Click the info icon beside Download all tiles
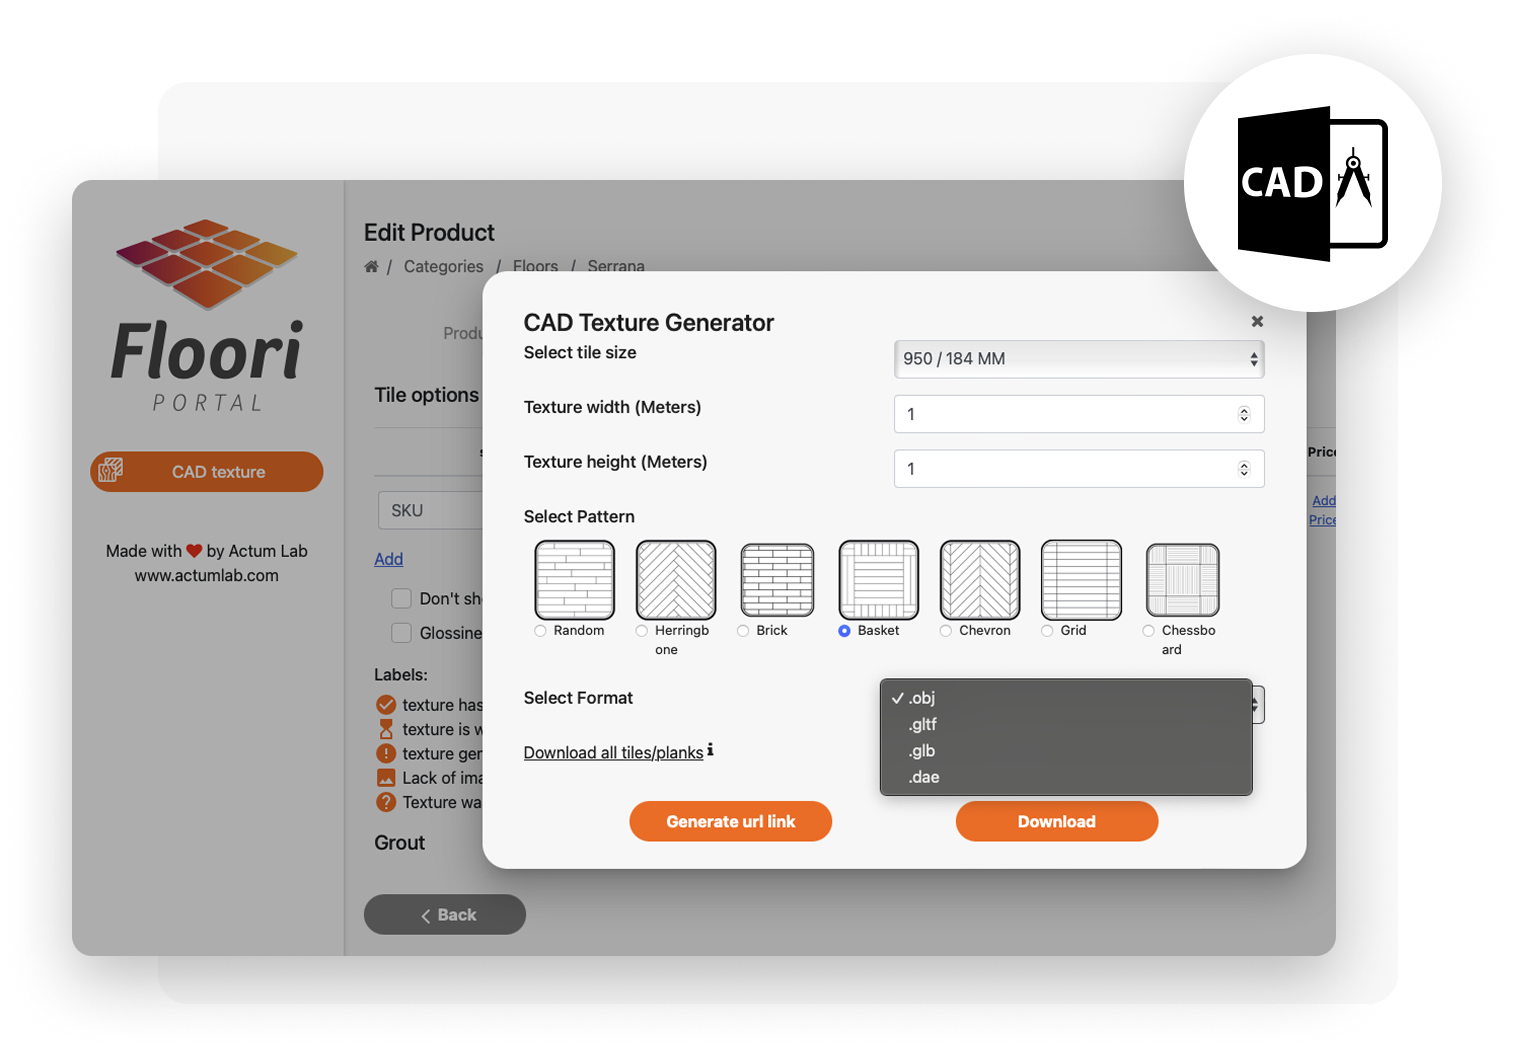 (x=710, y=750)
